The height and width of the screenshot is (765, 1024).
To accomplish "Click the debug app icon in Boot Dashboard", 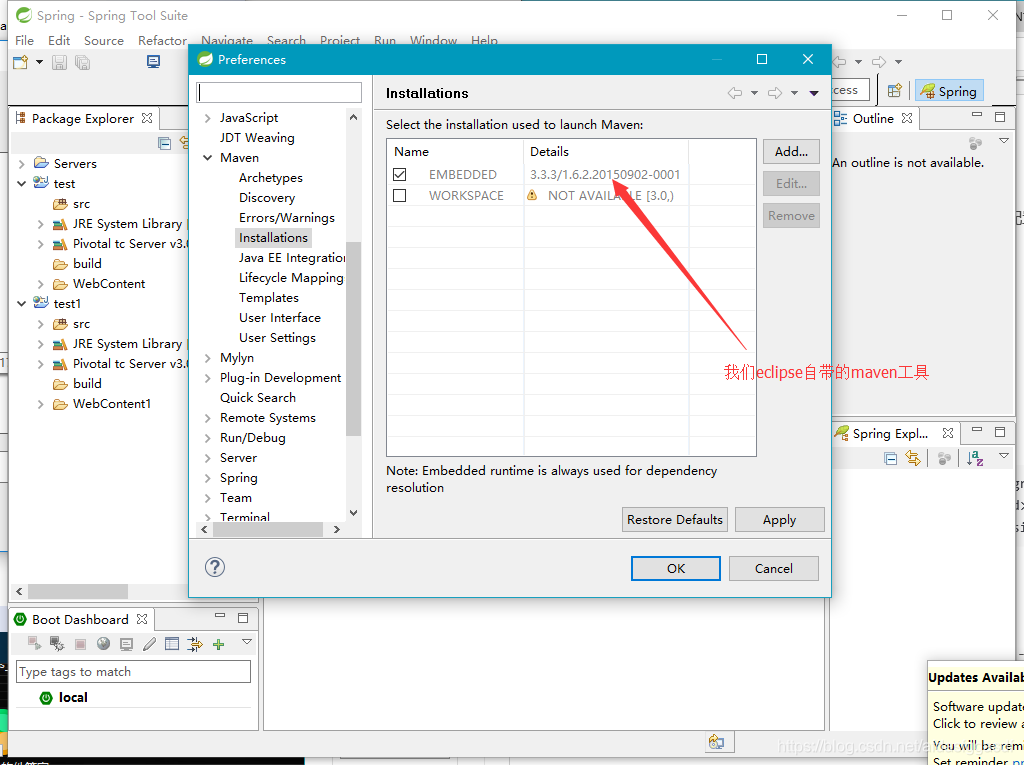I will 57,643.
